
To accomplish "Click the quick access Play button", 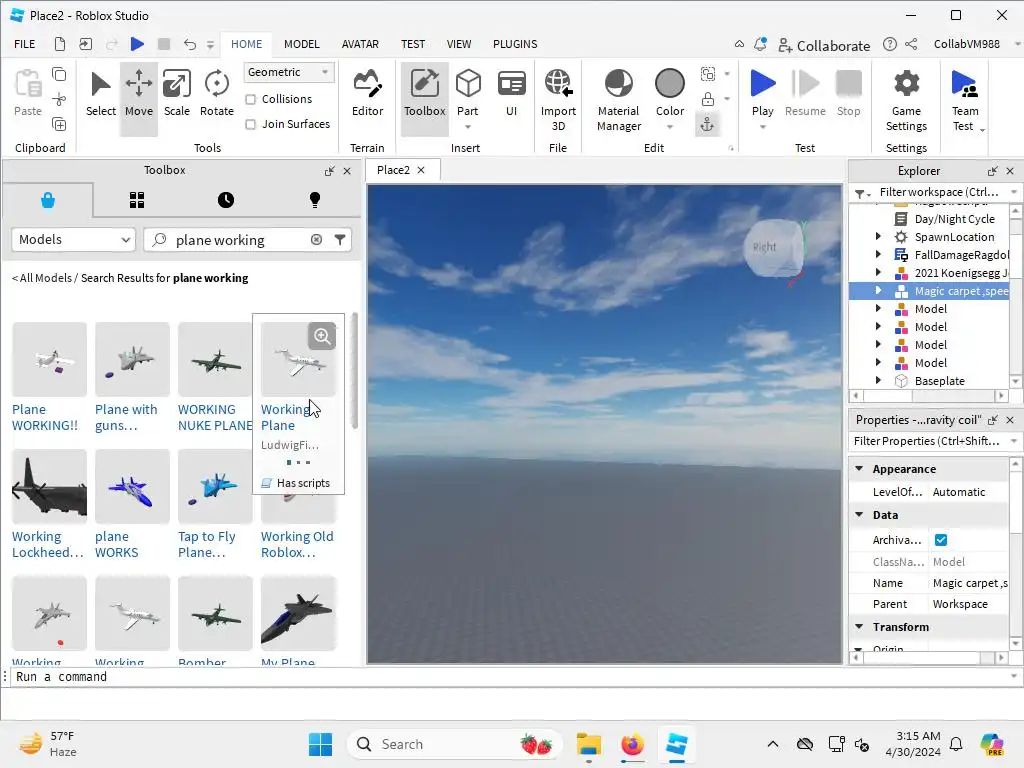I will [137, 44].
